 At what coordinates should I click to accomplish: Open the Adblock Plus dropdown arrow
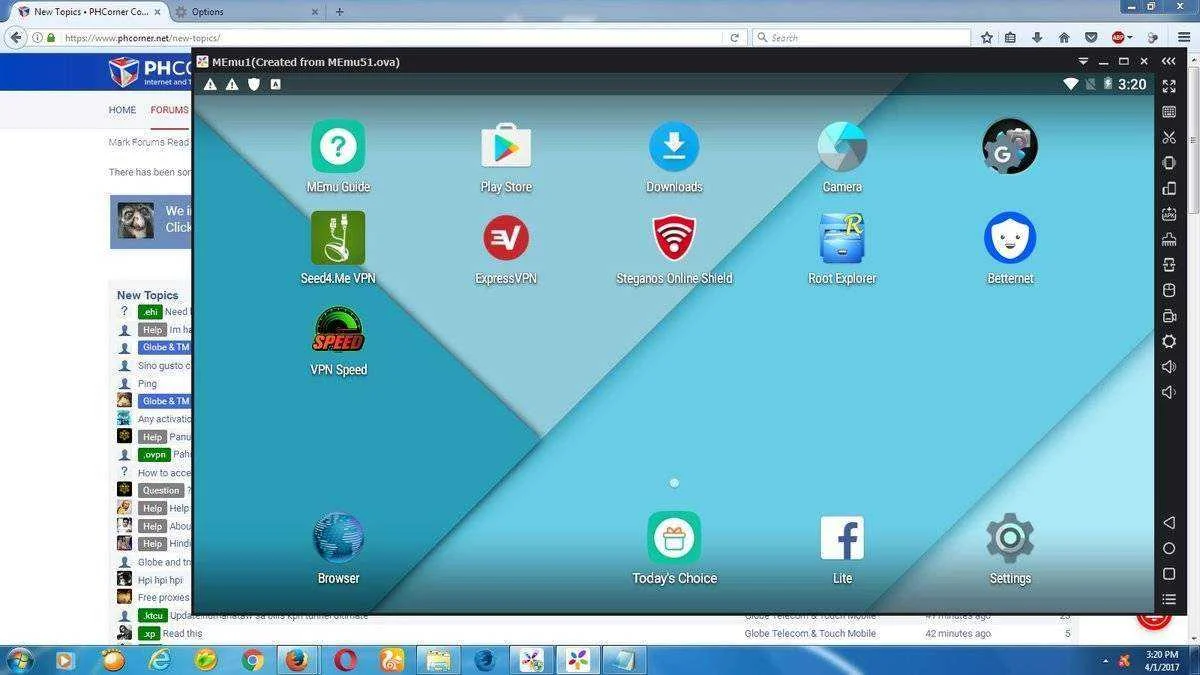coord(1130,37)
